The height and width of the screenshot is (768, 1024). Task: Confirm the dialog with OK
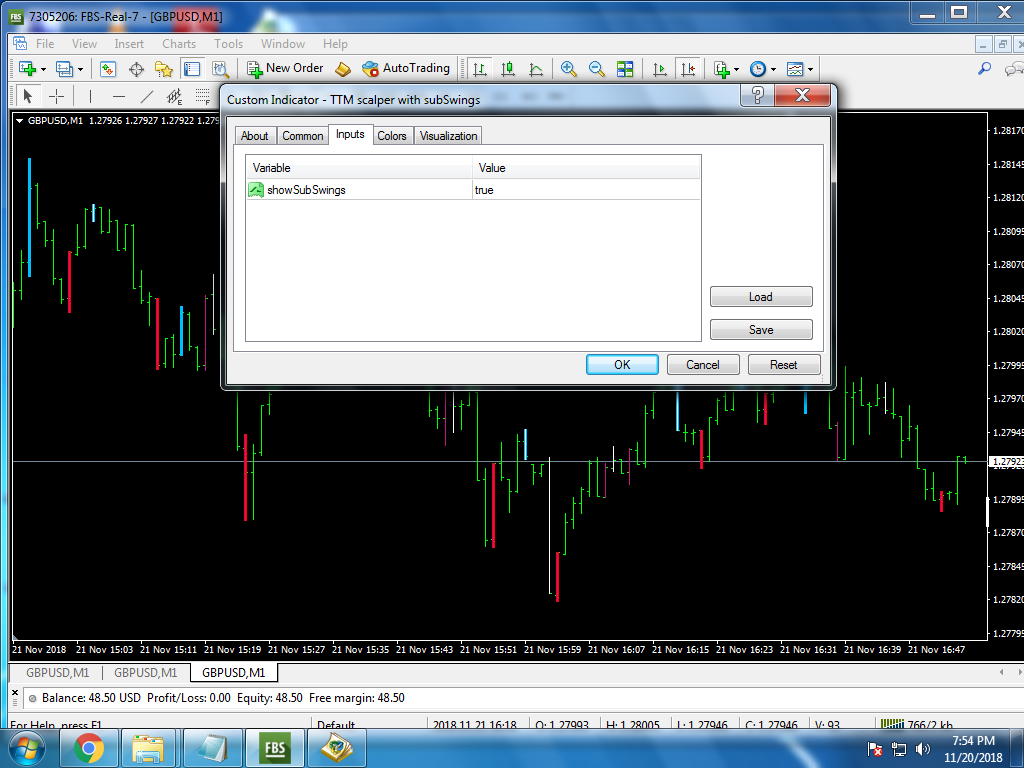622,364
